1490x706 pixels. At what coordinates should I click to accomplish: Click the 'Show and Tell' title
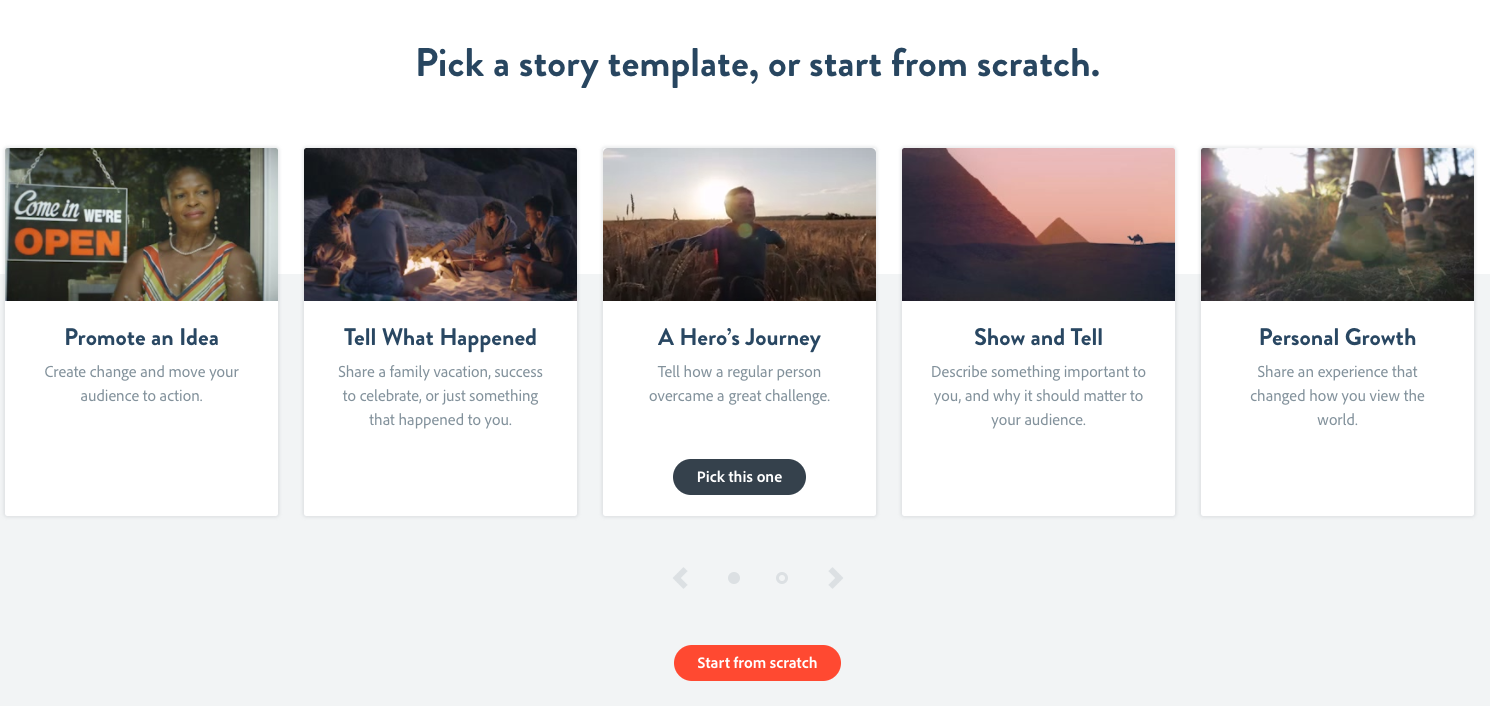(x=1038, y=338)
